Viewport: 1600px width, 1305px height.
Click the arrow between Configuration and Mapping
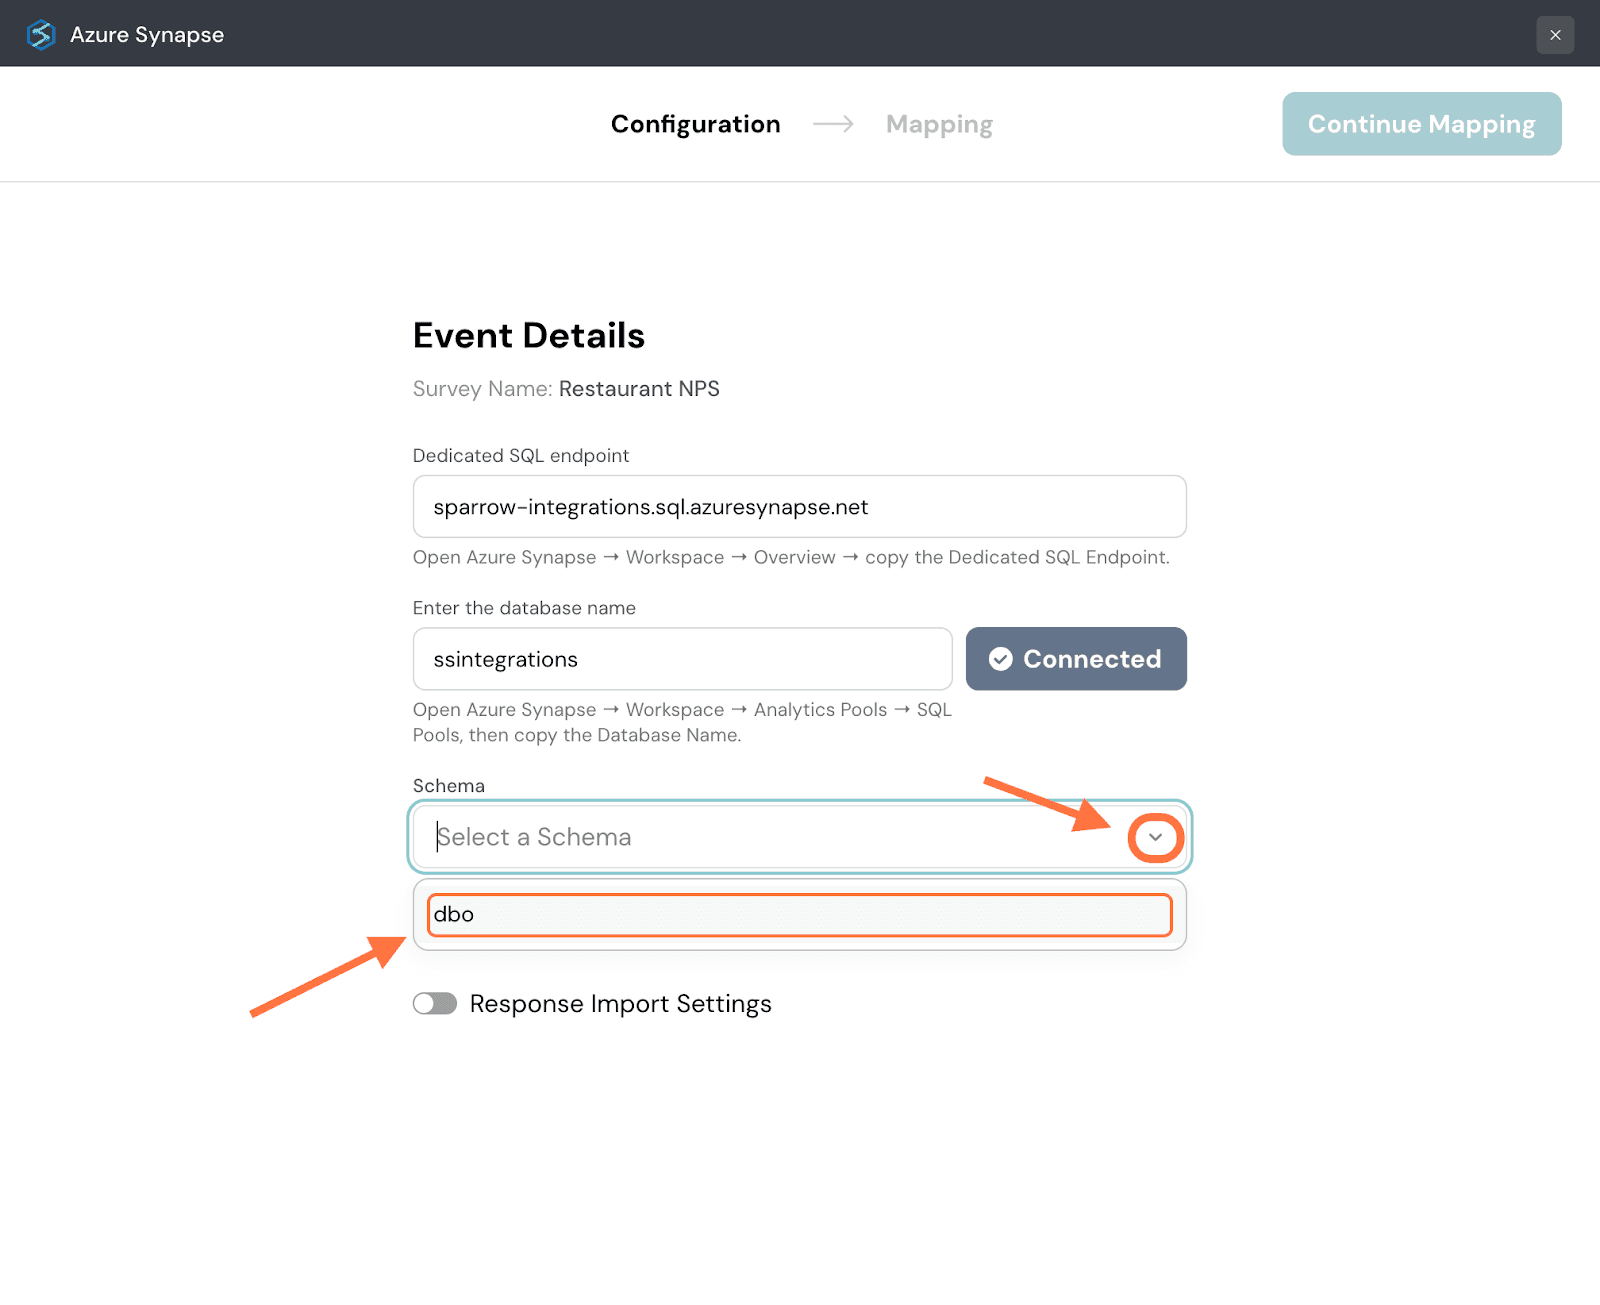pyautogui.click(x=833, y=124)
